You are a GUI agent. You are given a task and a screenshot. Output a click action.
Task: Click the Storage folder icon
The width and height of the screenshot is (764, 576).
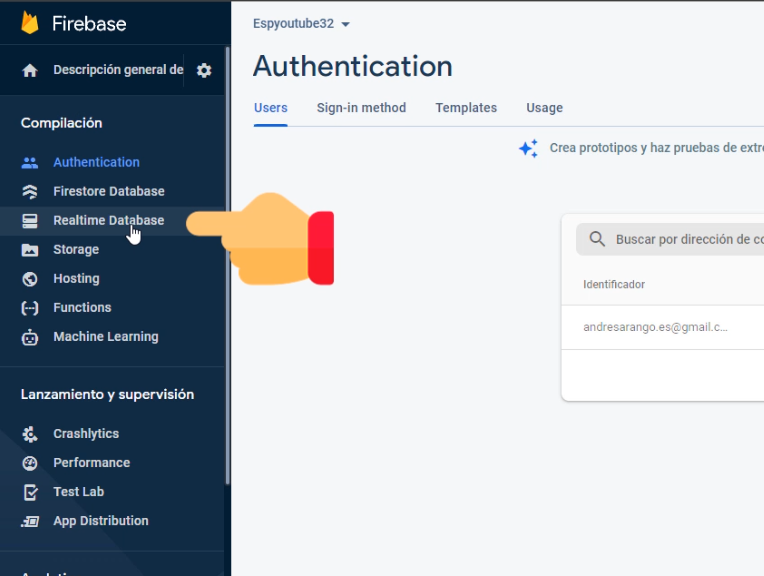click(30, 250)
